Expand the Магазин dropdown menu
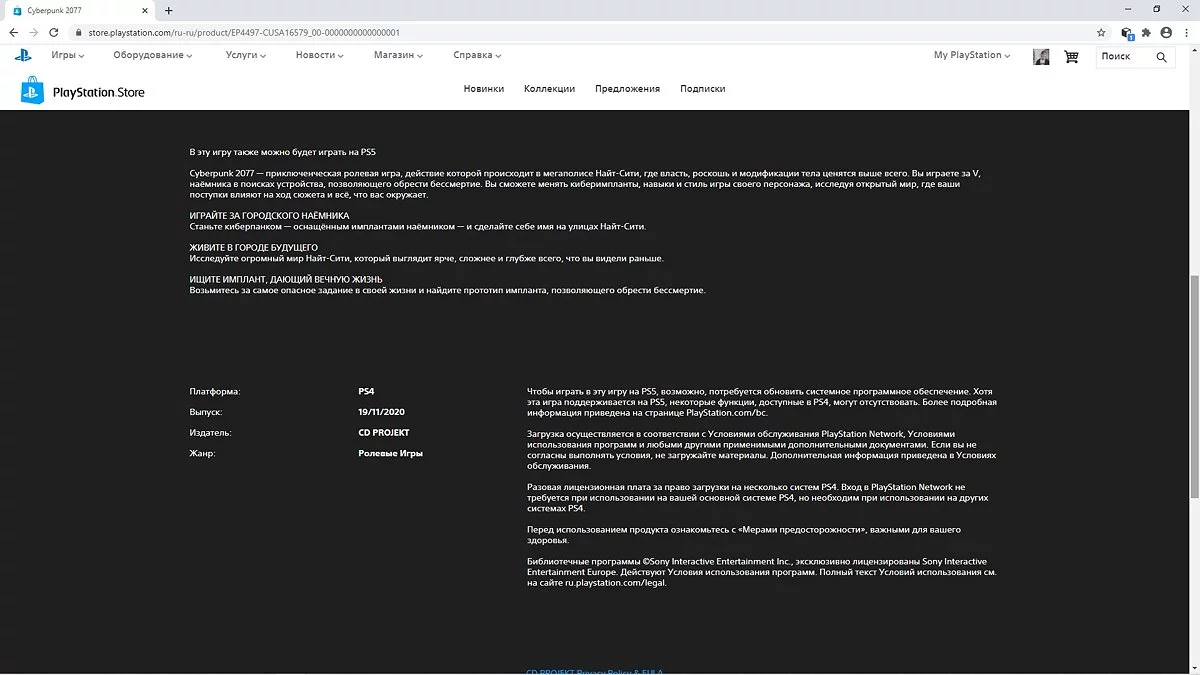Screen dimensions: 1200x675 point(398,55)
